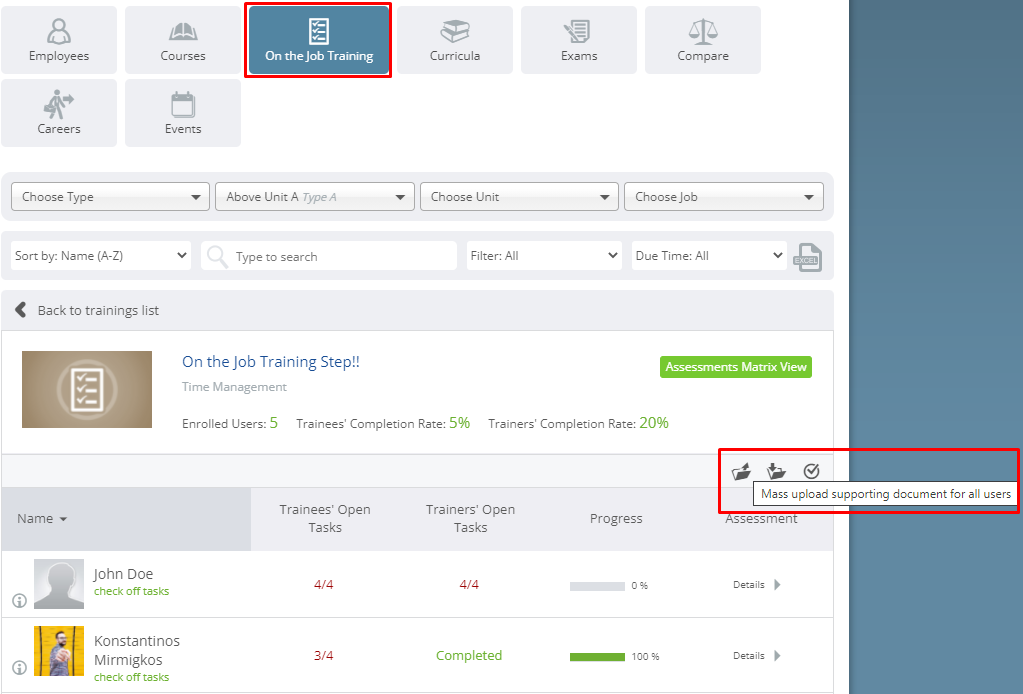Click Details arrow in Konstantinos's row
The width and height of the screenshot is (1023, 694).
click(x=777, y=656)
